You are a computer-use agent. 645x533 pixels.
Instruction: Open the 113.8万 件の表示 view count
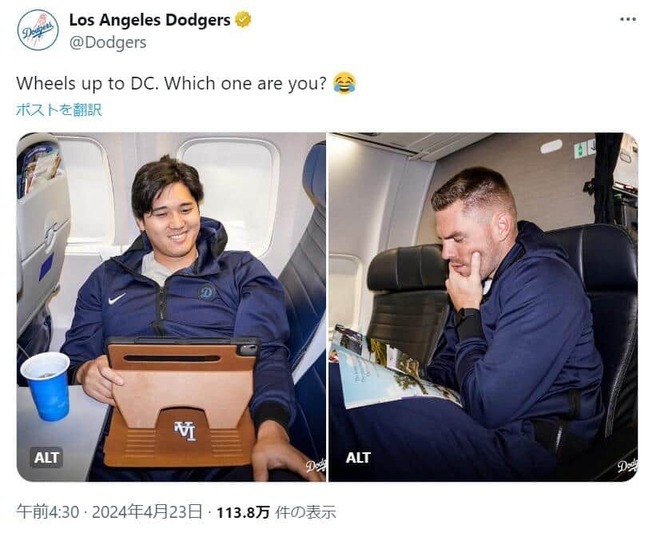point(276,512)
